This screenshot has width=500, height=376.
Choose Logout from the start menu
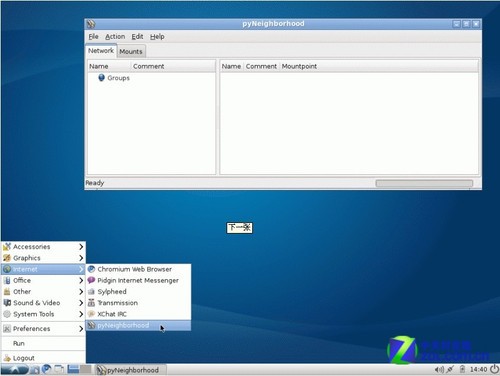pos(43,358)
